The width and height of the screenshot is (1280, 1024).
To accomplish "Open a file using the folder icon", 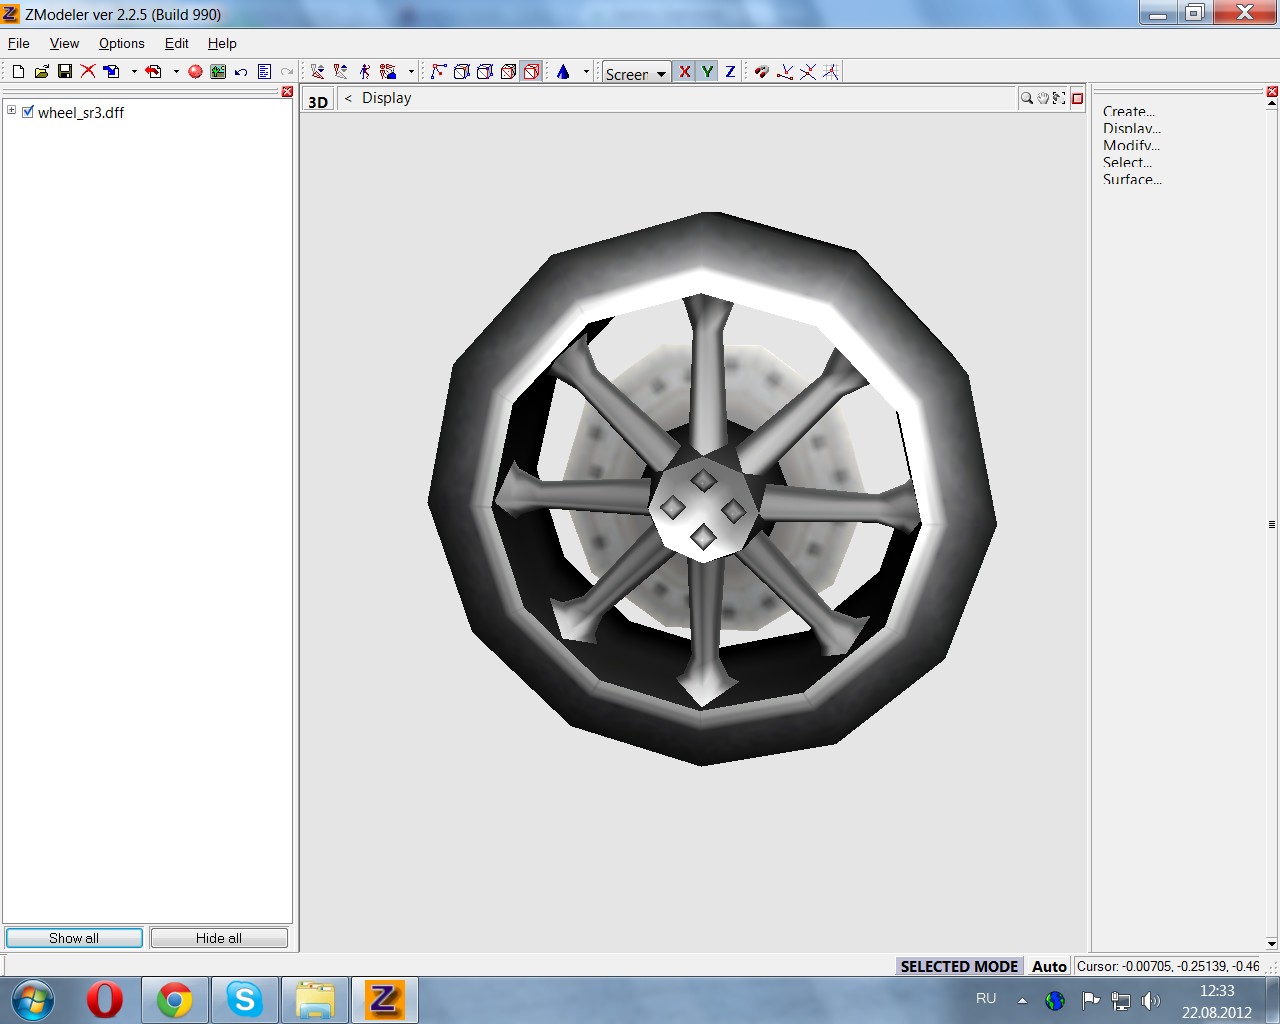I will 41,71.
